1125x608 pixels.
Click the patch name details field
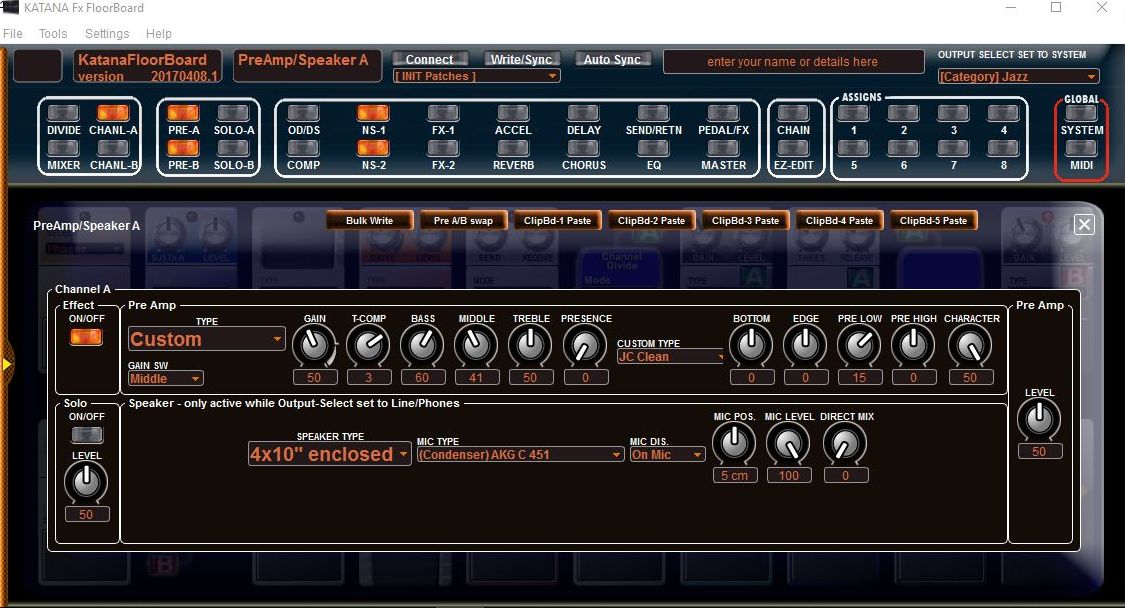(793, 62)
